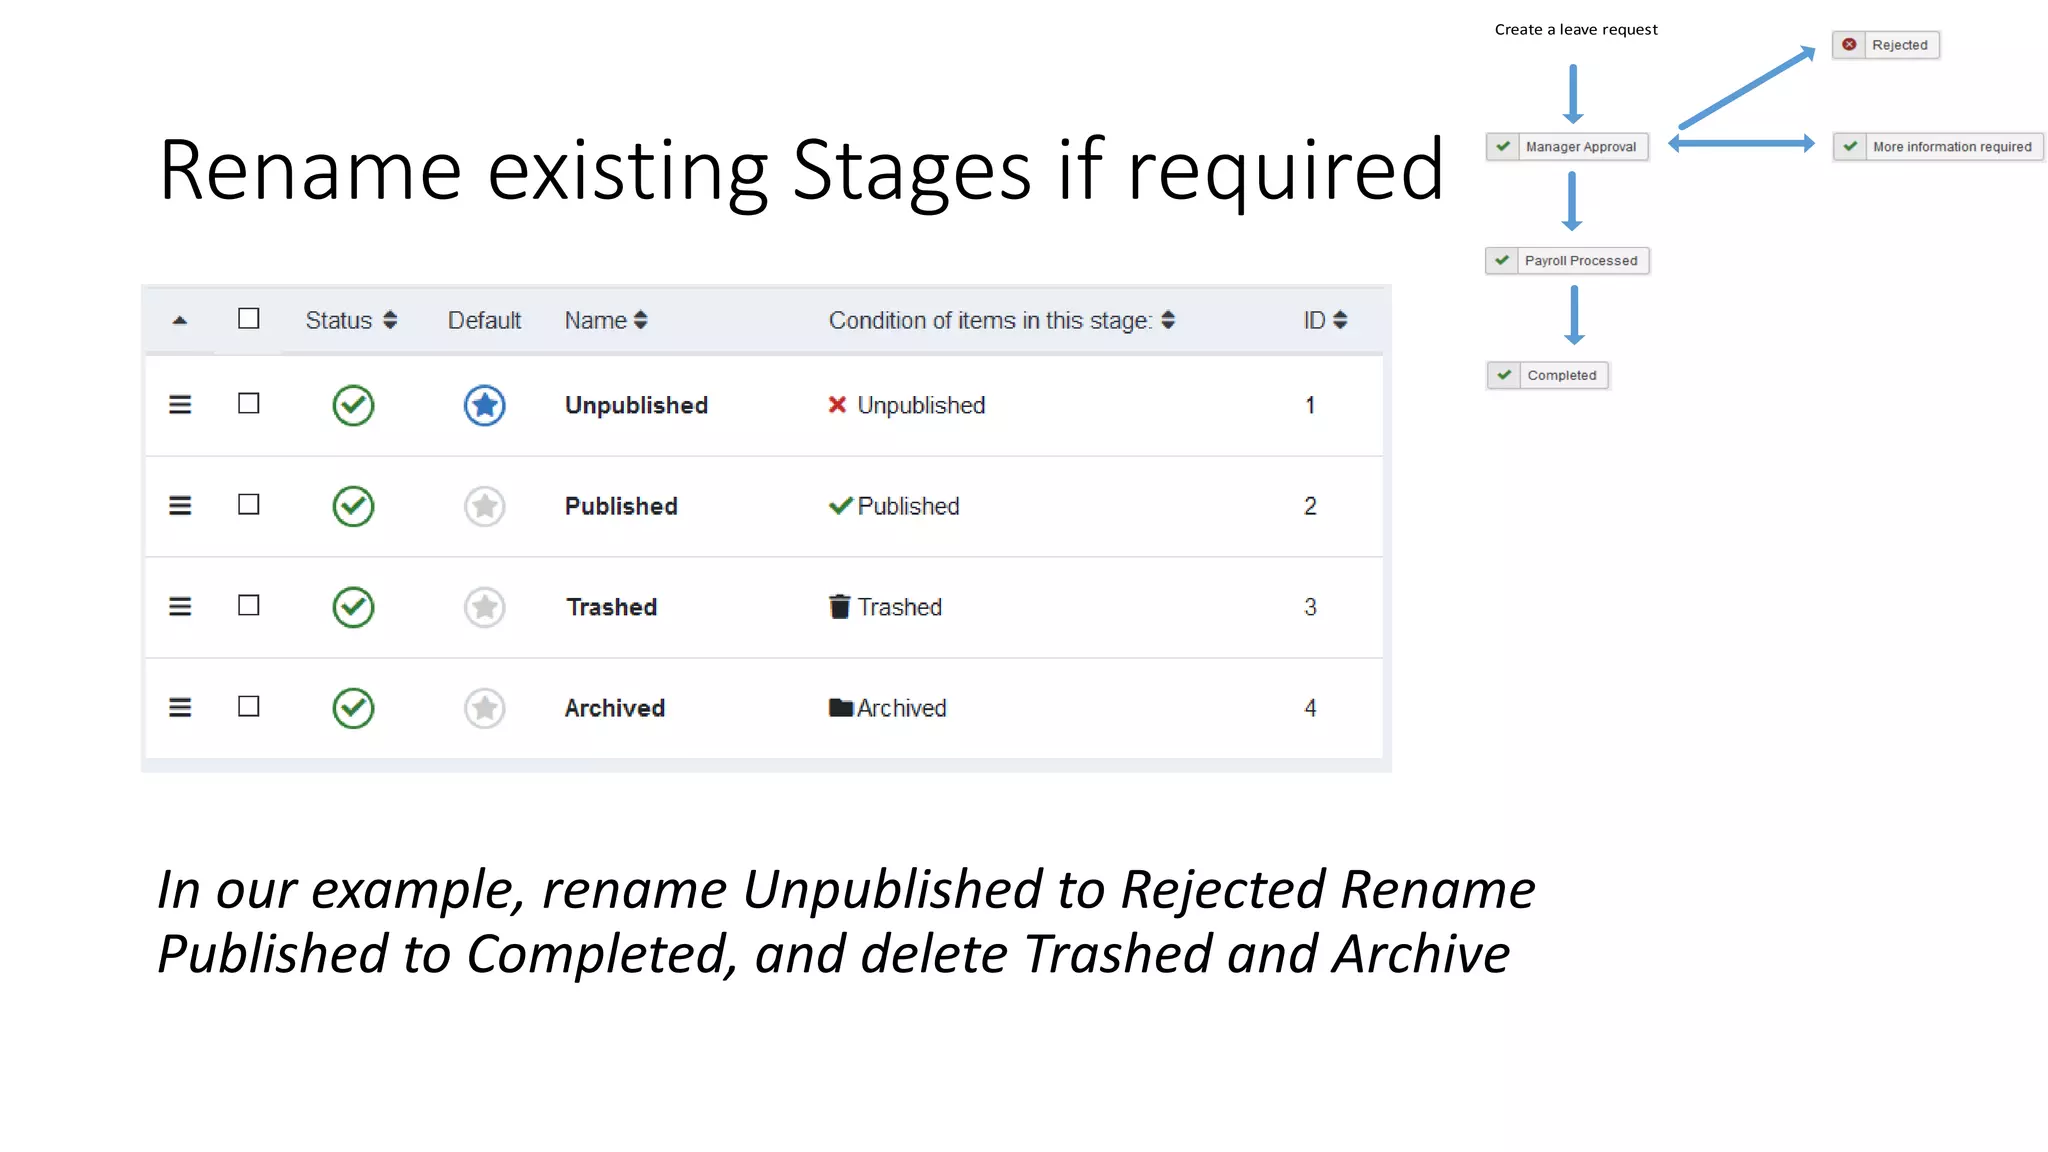Click the Manager Approval stage label

[x=1581, y=147]
